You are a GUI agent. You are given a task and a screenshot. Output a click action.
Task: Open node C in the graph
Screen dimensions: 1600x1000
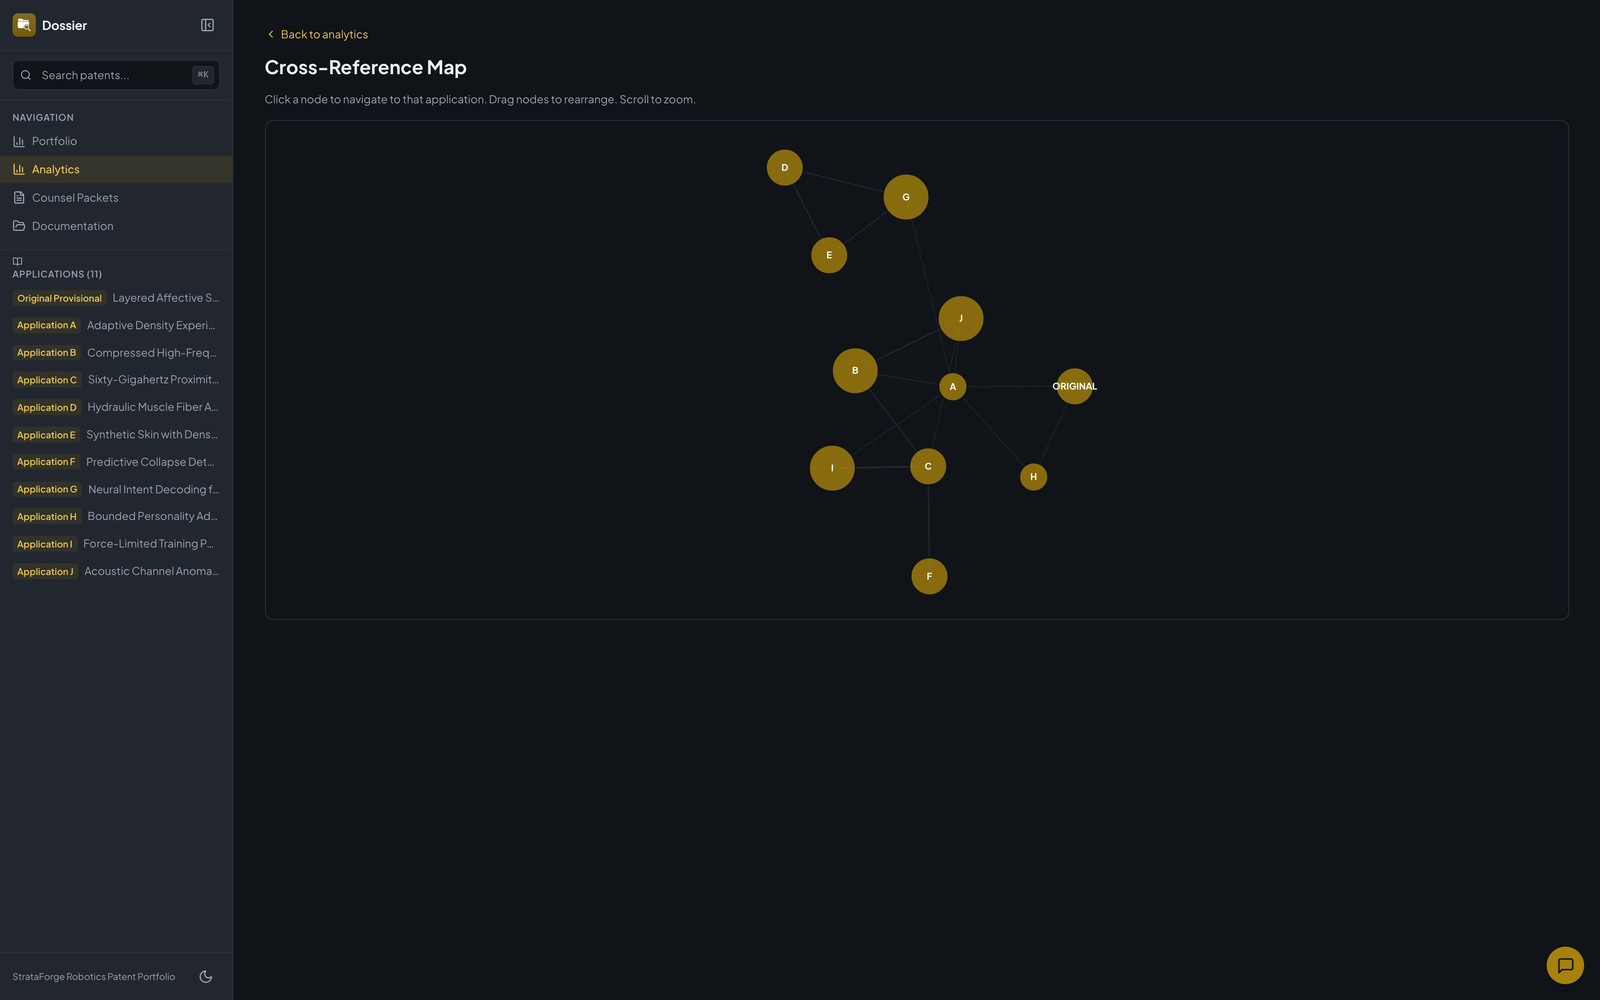928,467
